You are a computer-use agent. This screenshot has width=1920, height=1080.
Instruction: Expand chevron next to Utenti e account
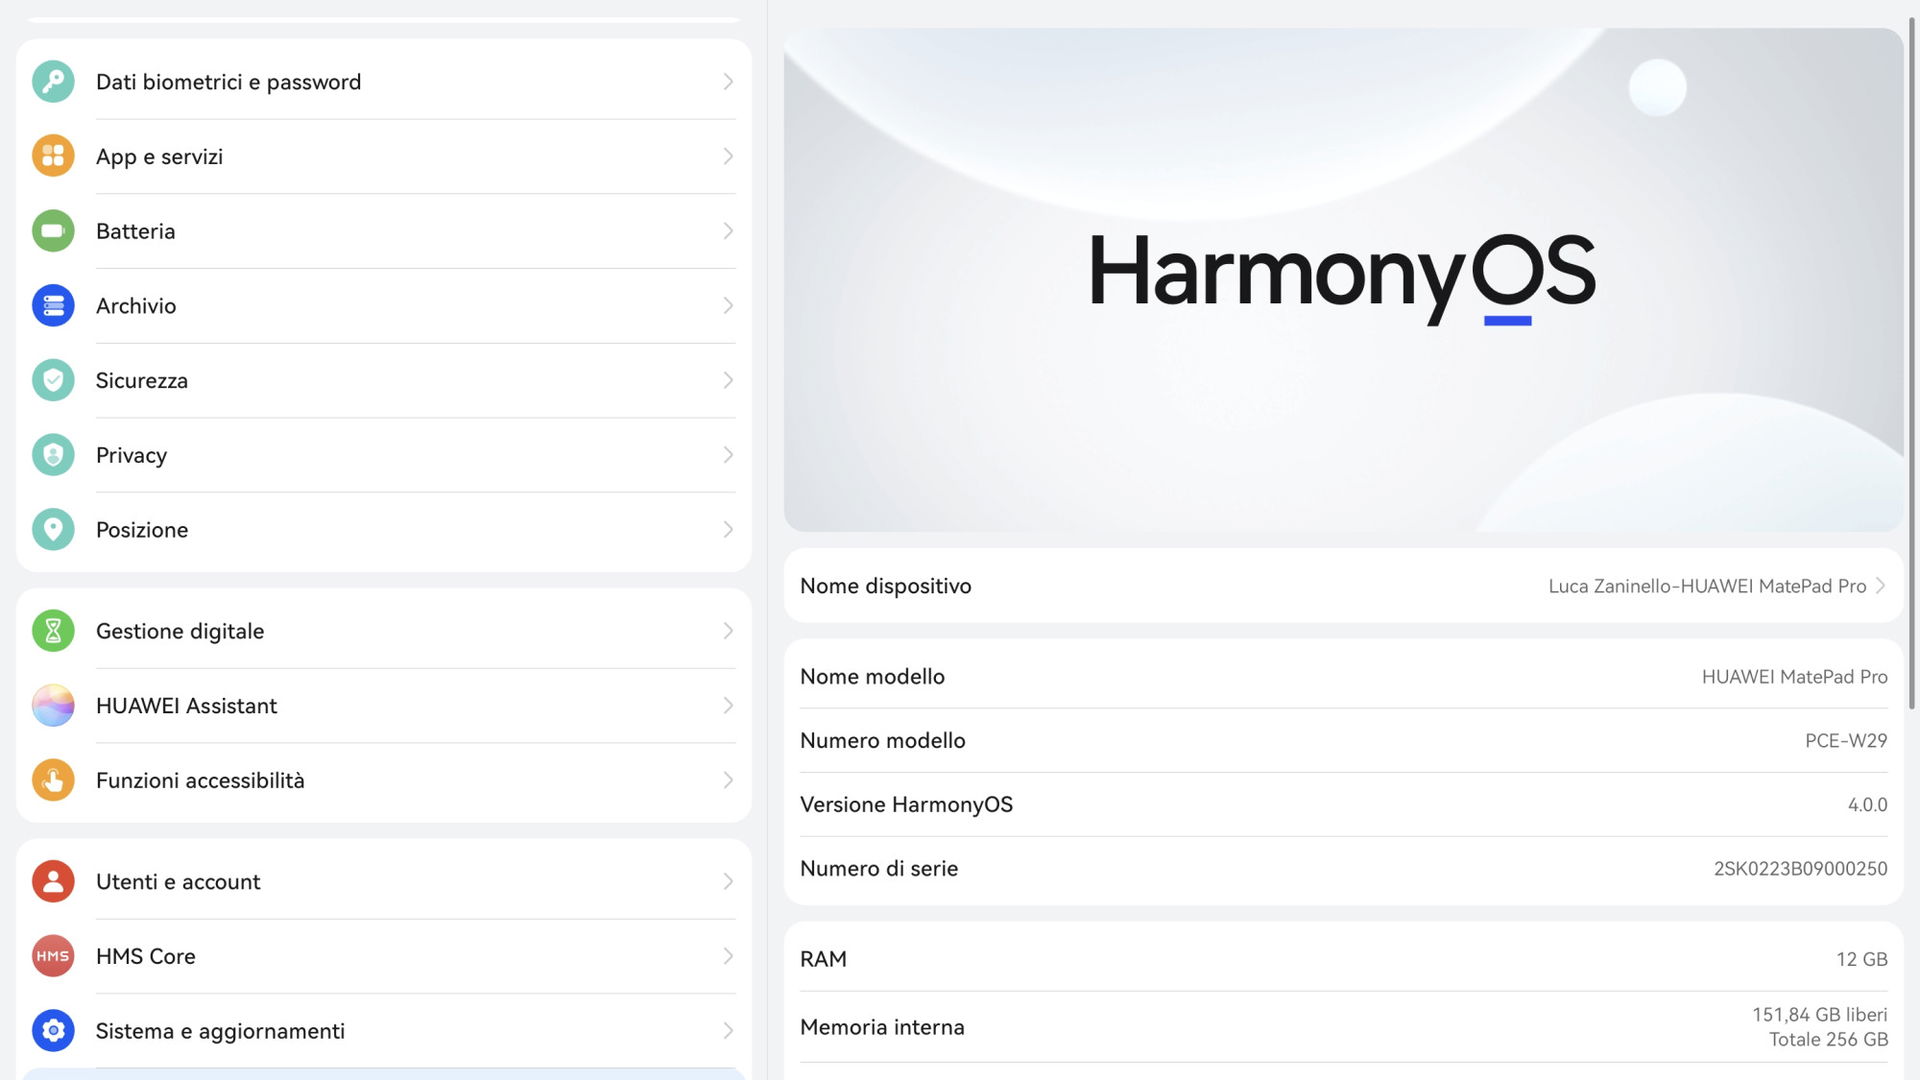coord(728,882)
